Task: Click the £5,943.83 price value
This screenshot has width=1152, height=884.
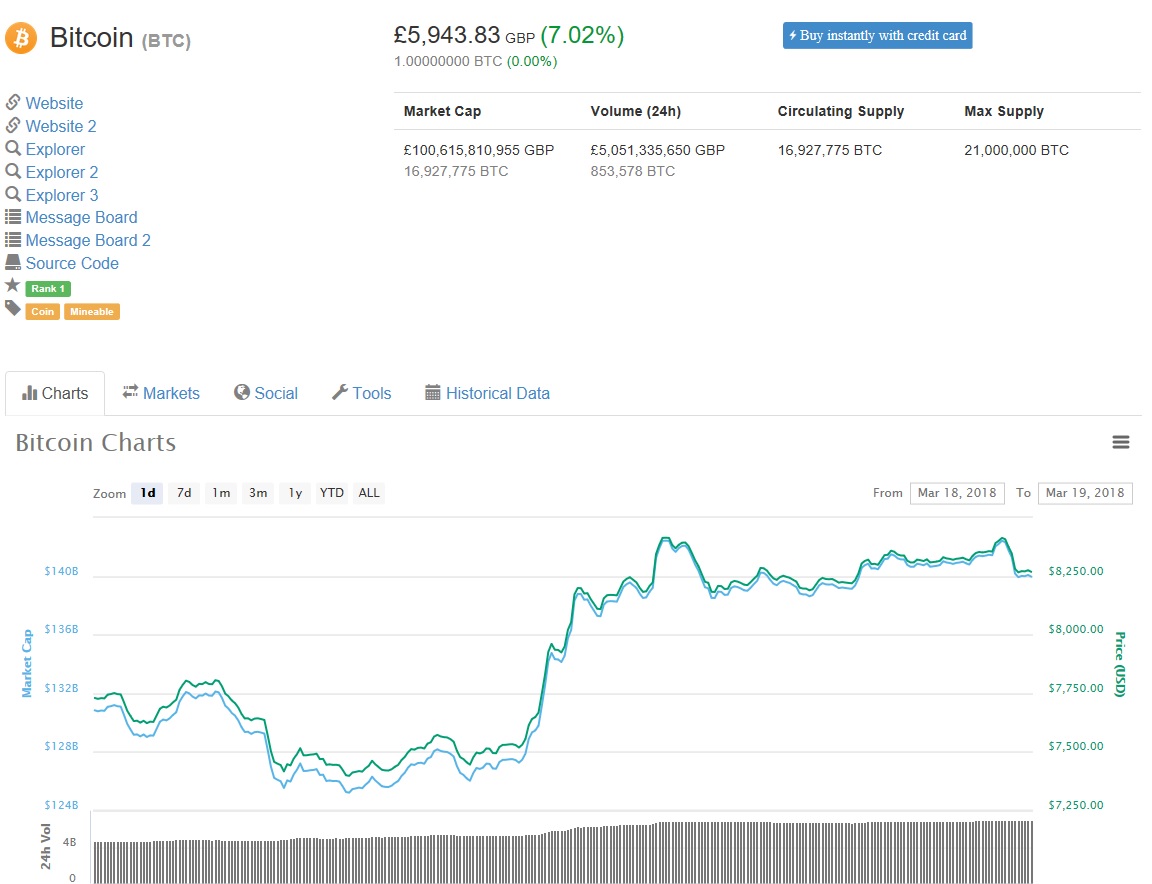Action: [x=447, y=35]
